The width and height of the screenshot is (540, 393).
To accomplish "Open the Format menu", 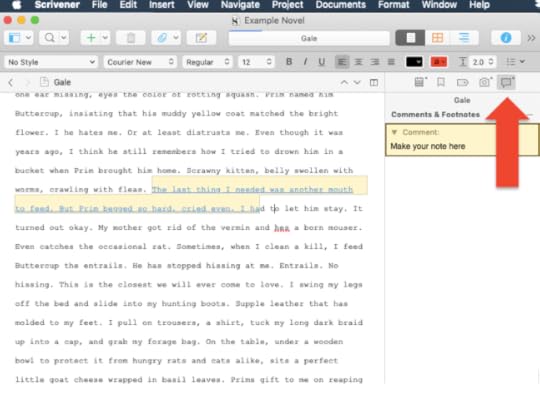I will [x=394, y=5].
